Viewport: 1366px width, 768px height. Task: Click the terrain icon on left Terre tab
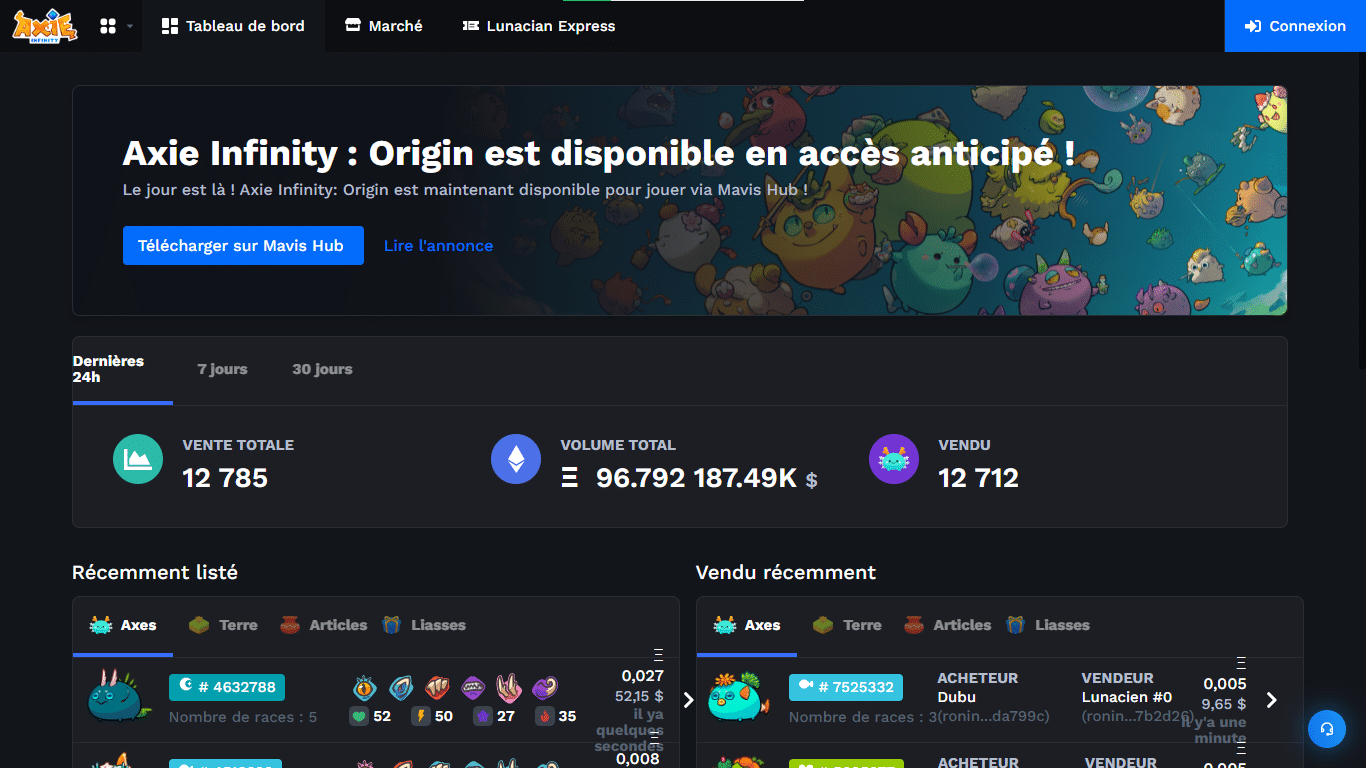[199, 625]
